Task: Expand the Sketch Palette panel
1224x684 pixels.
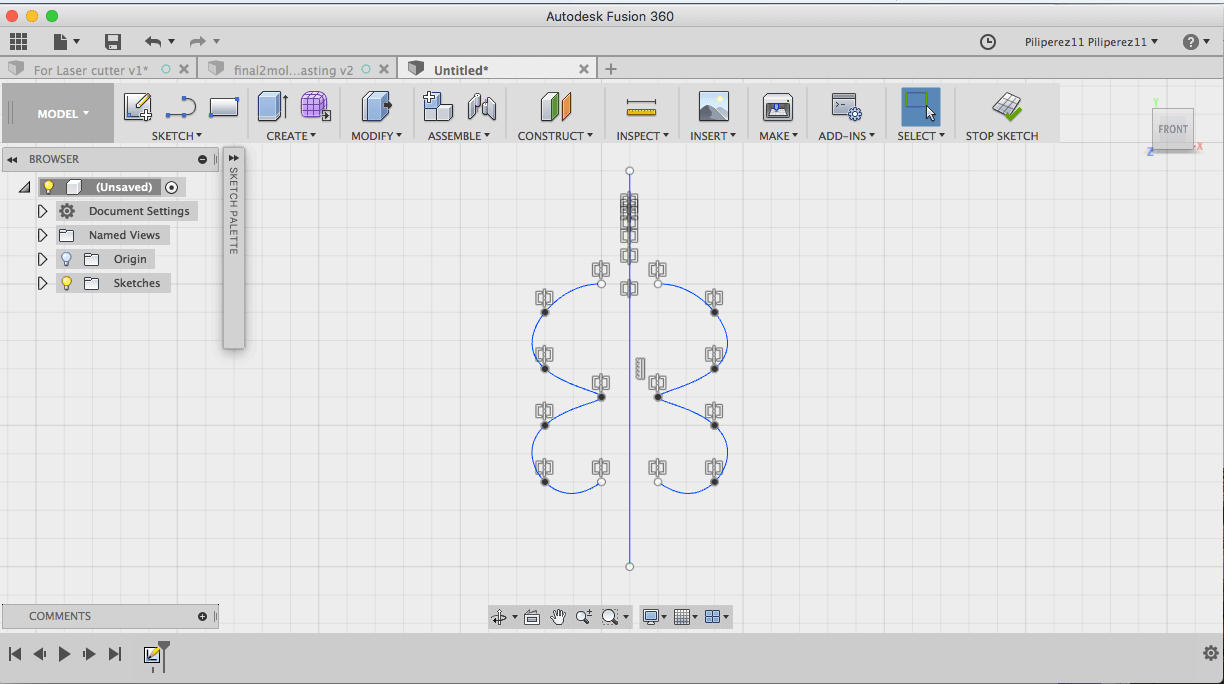Action: click(x=233, y=158)
